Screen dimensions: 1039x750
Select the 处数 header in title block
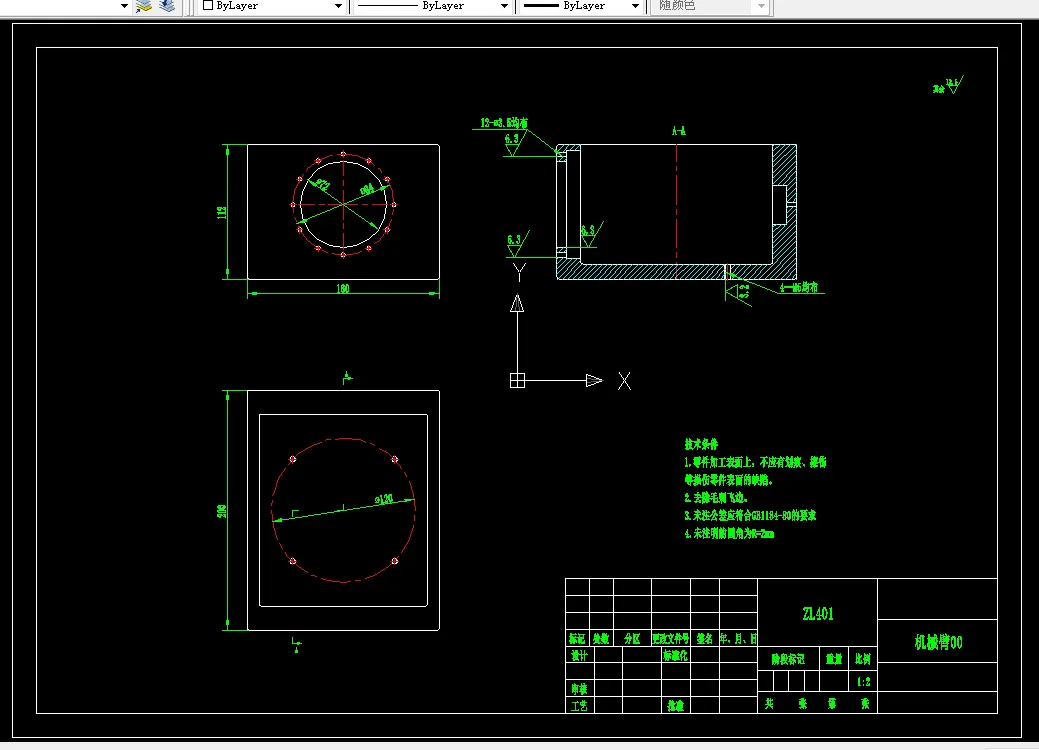click(x=601, y=639)
